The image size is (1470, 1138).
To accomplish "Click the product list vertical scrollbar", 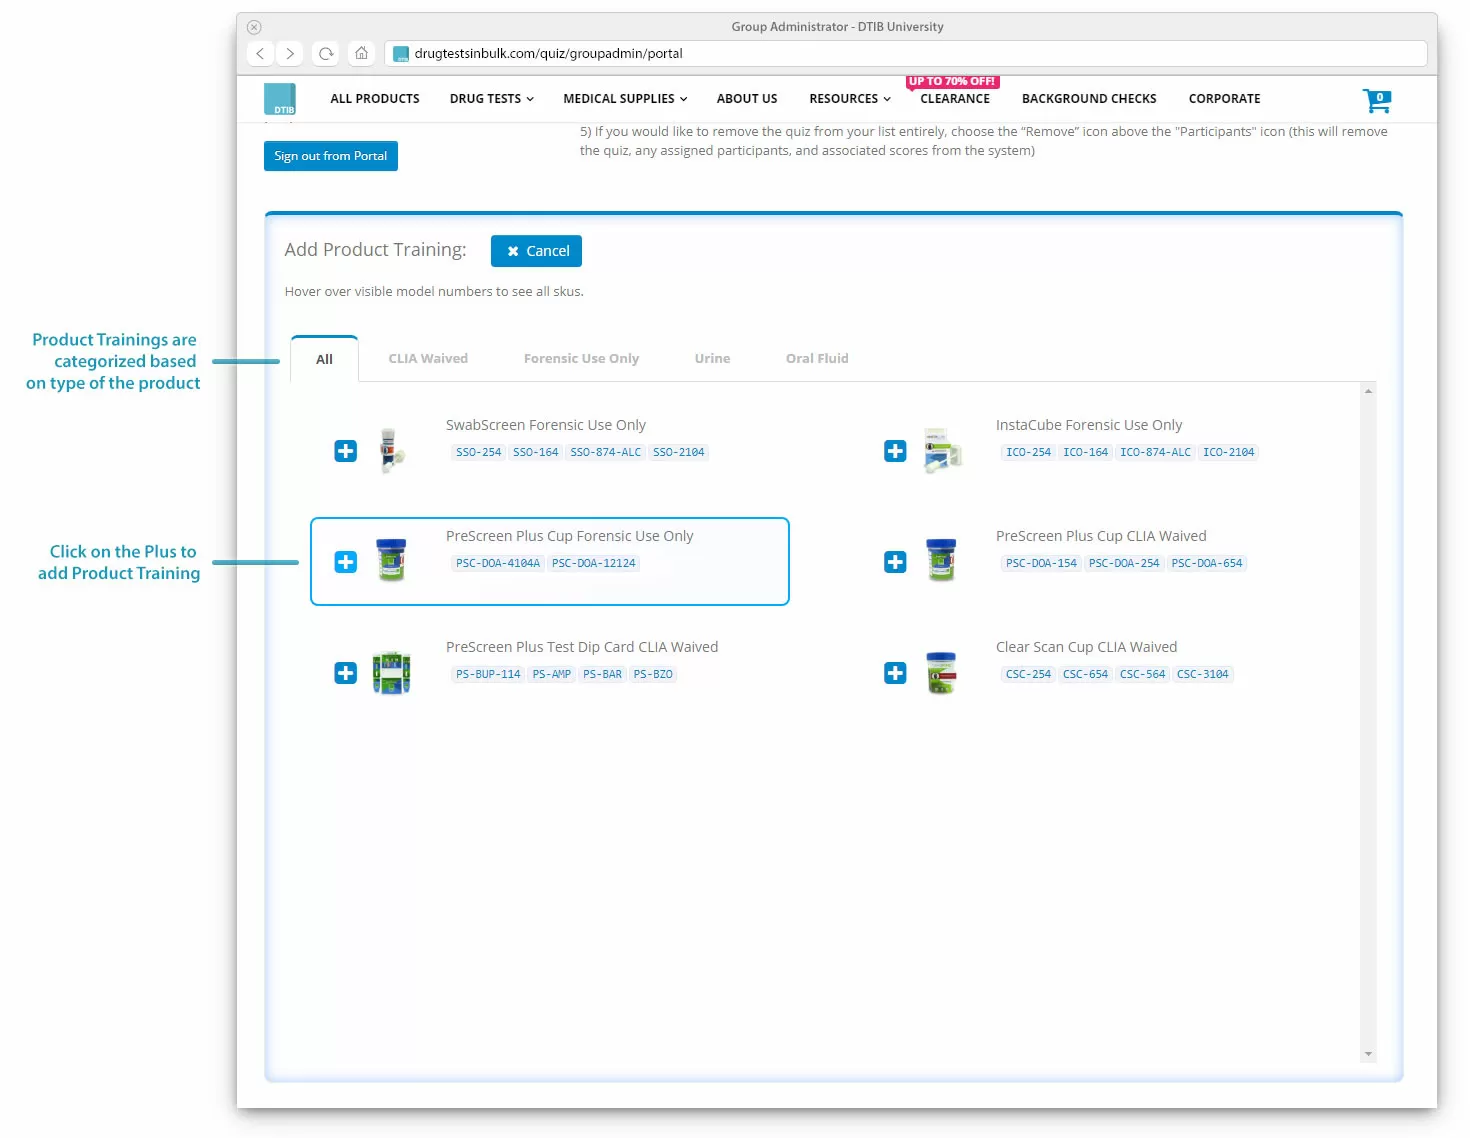I will point(1368,720).
